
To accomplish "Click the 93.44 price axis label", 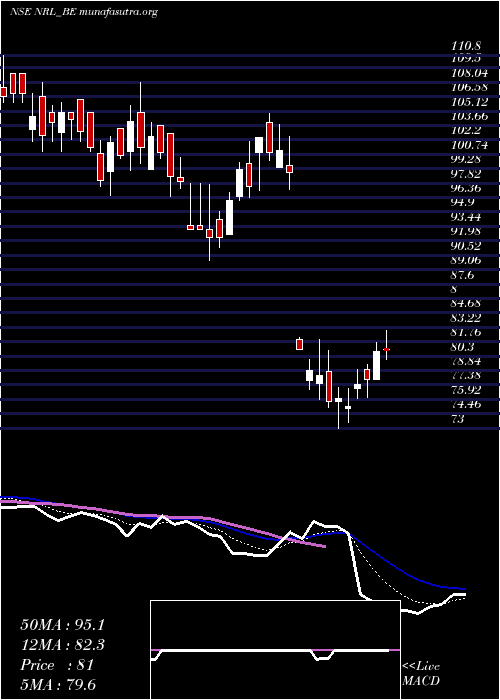I will click(x=468, y=217).
